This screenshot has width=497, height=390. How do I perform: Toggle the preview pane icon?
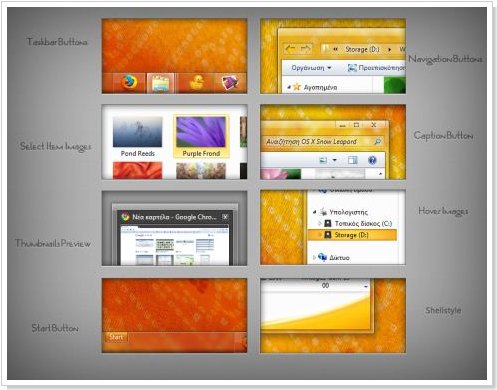(x=352, y=160)
